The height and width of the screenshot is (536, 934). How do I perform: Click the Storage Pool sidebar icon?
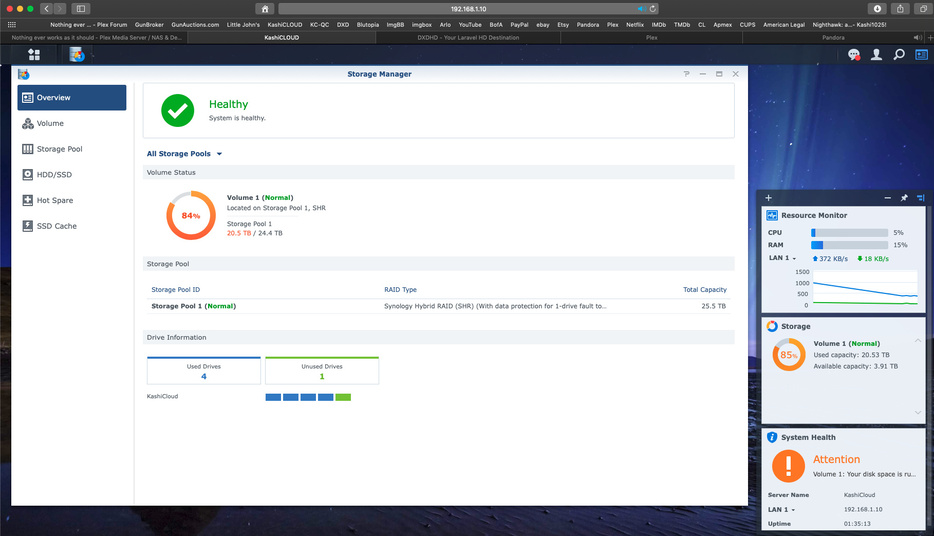tap(27, 149)
